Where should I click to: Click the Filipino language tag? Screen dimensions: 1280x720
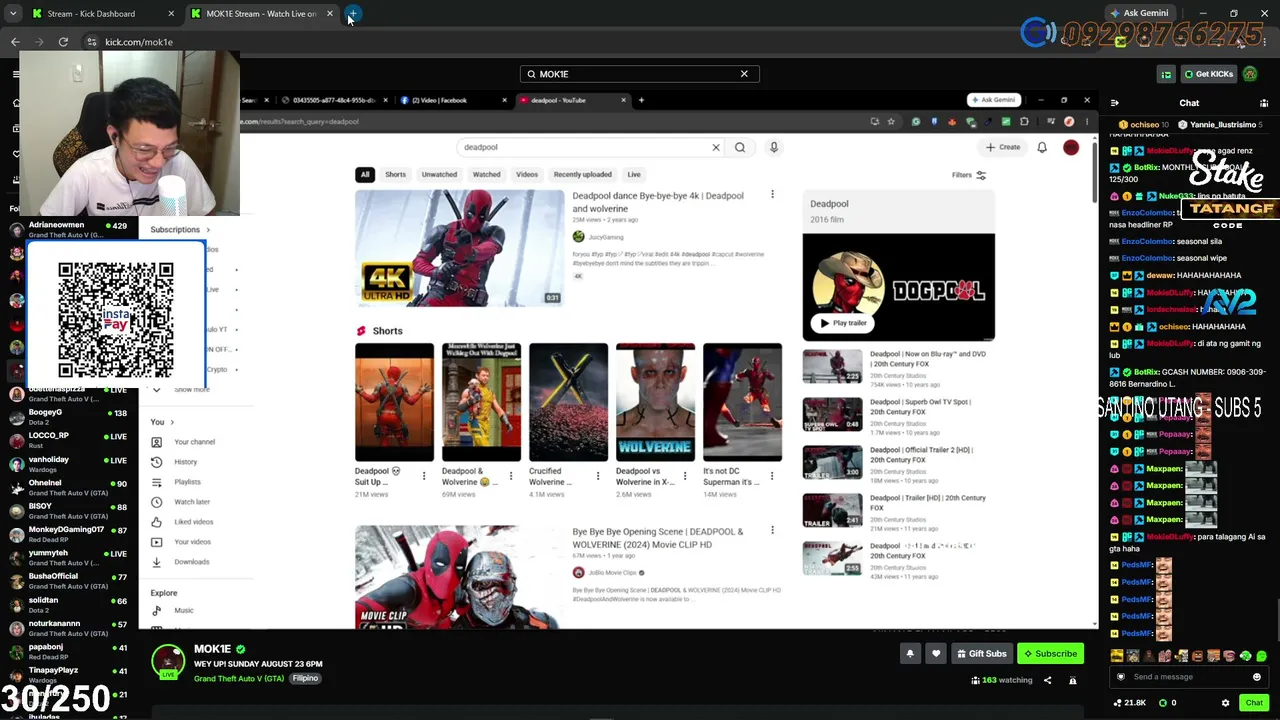305,678
